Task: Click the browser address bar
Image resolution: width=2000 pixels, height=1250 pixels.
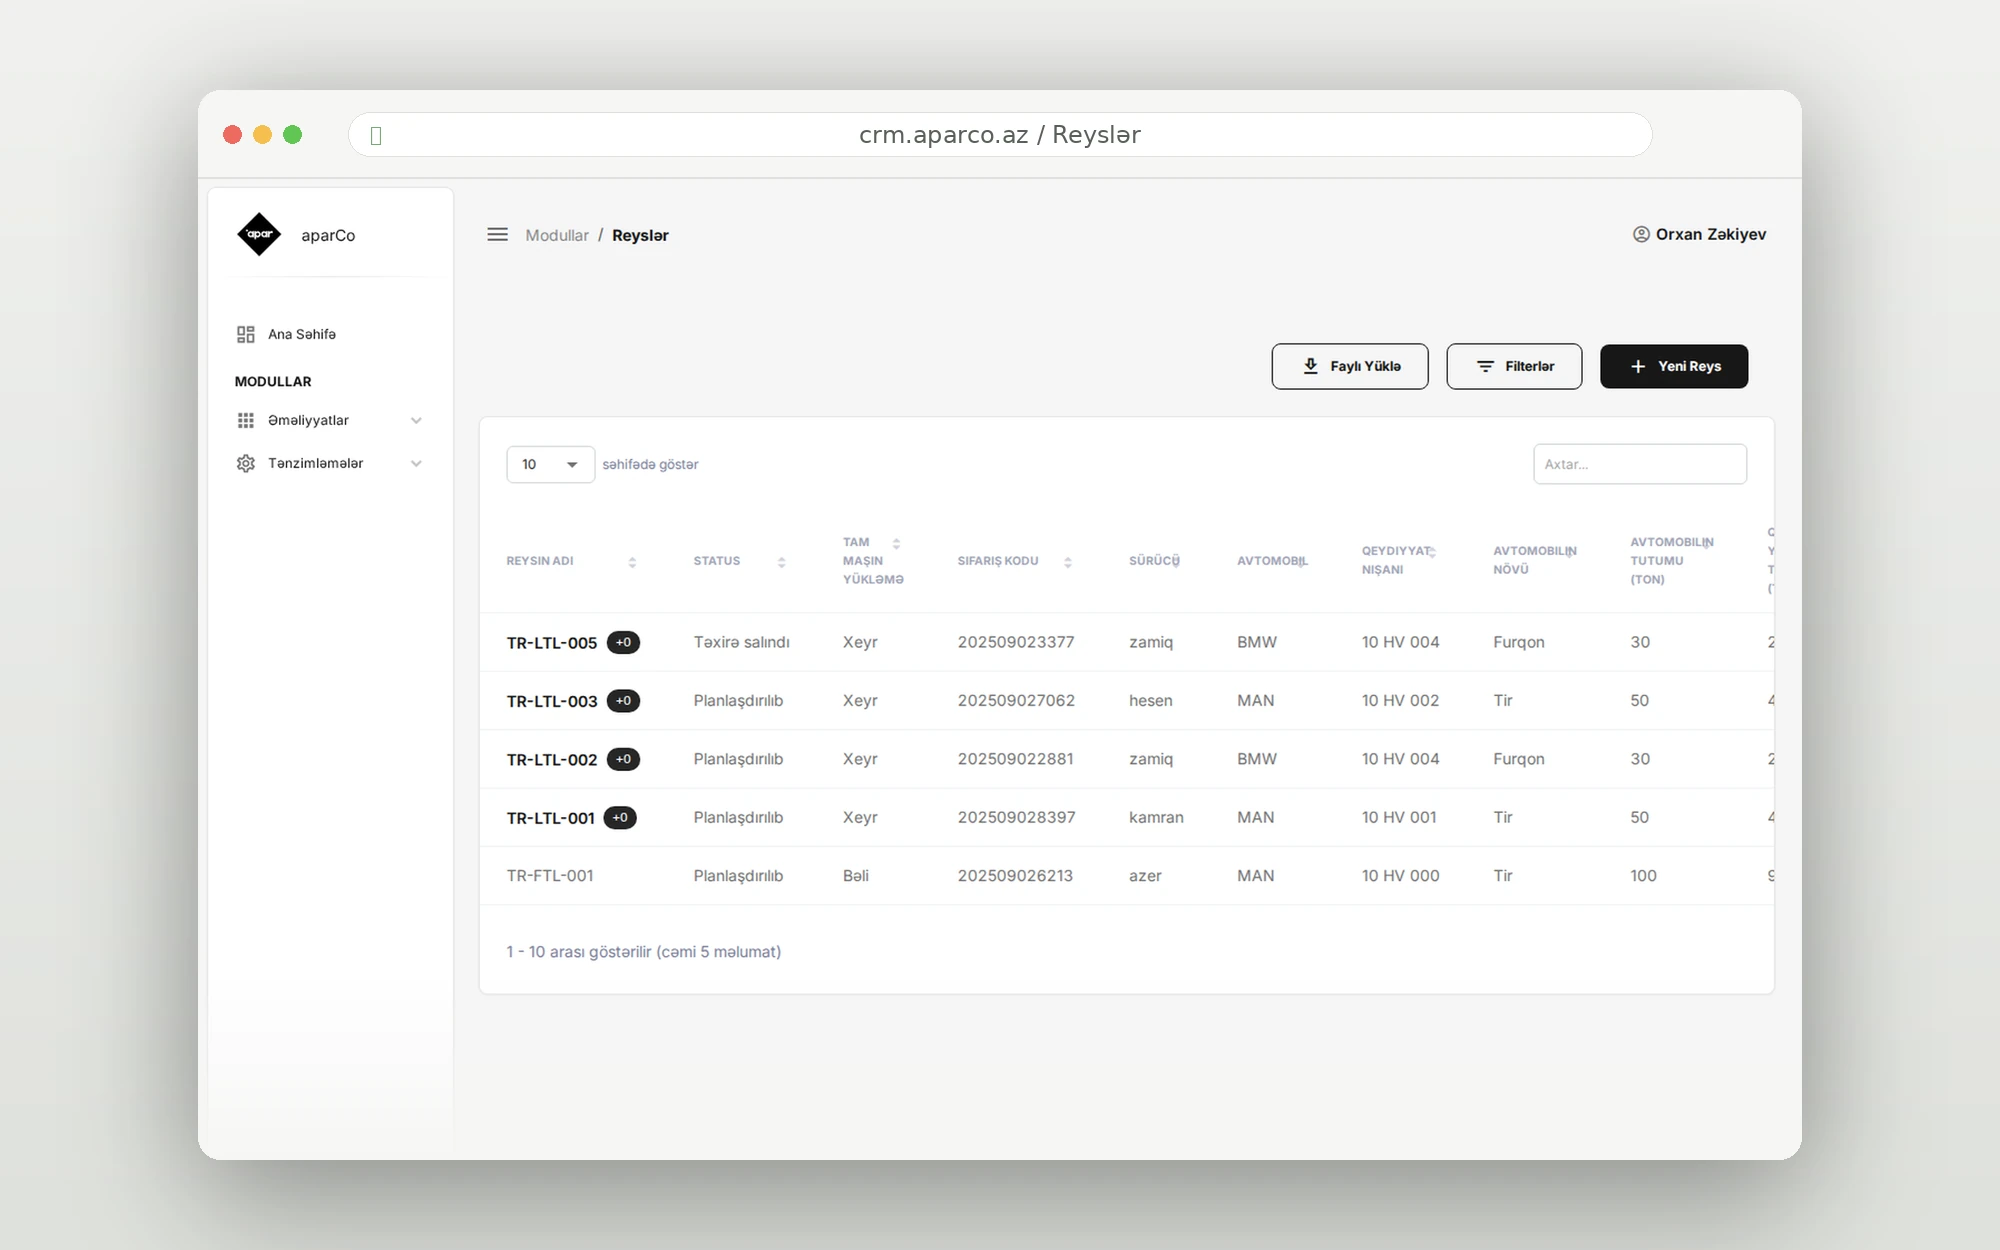Action: (1000, 135)
